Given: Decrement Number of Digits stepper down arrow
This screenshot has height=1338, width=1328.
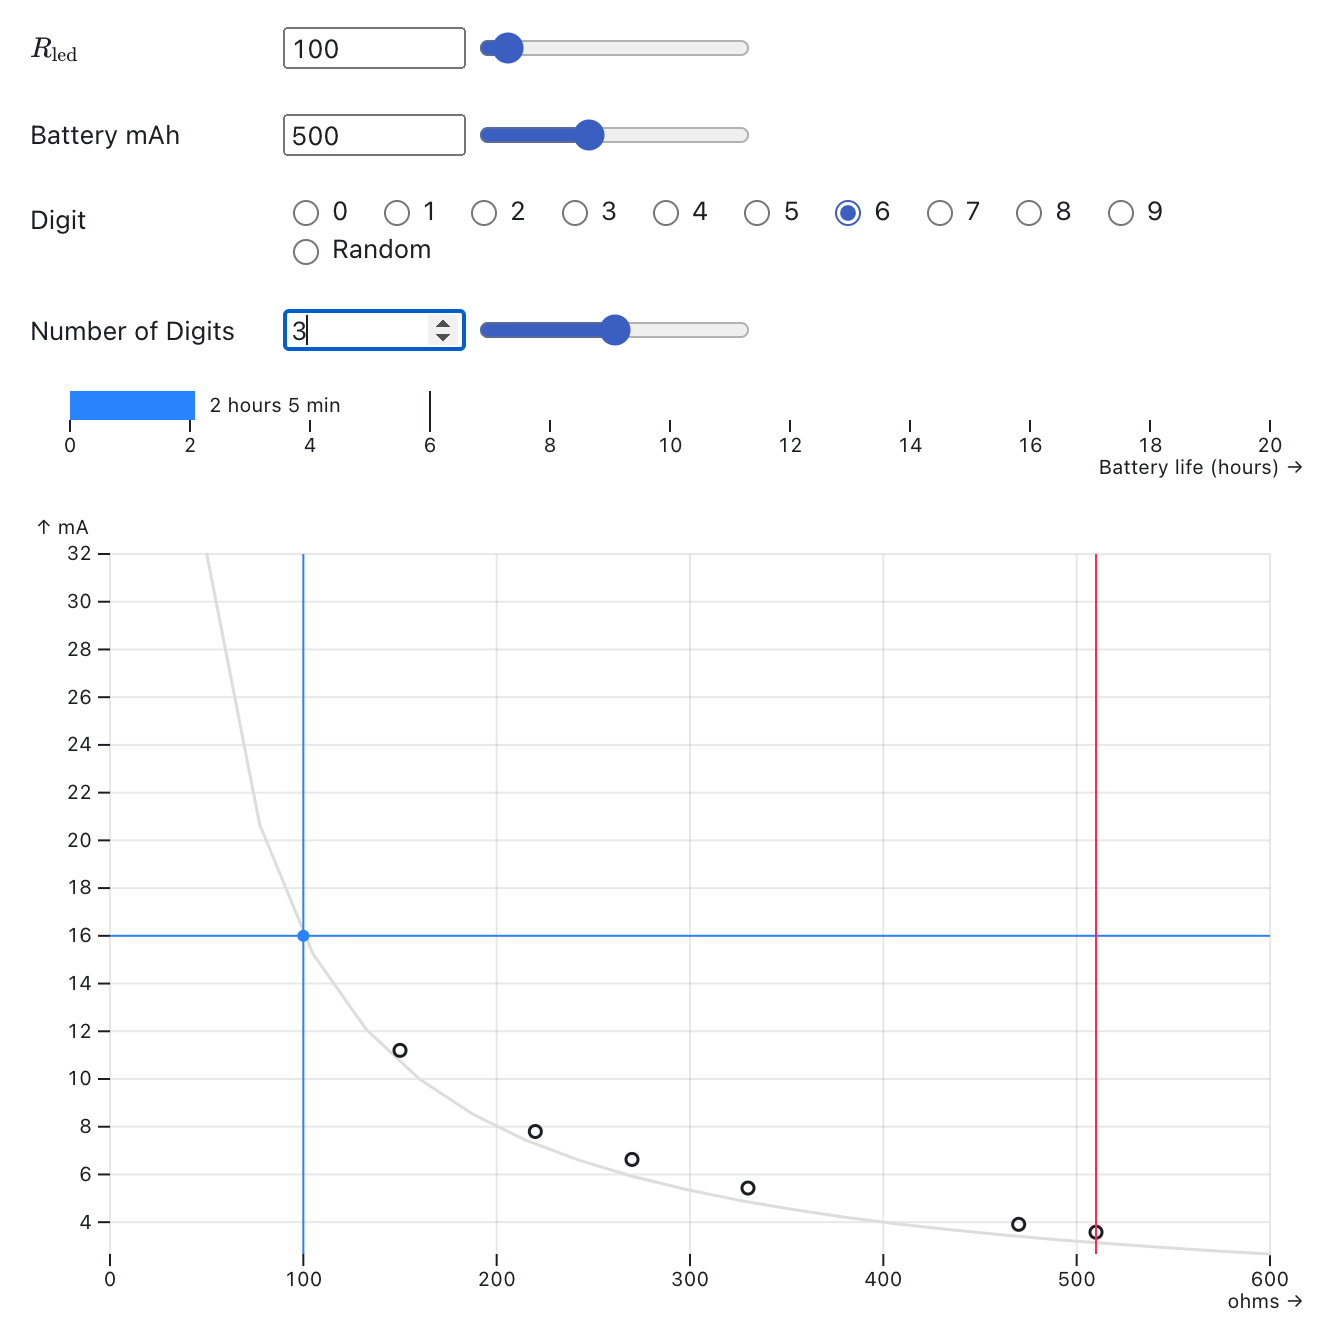Looking at the screenshot, I should (x=443, y=337).
